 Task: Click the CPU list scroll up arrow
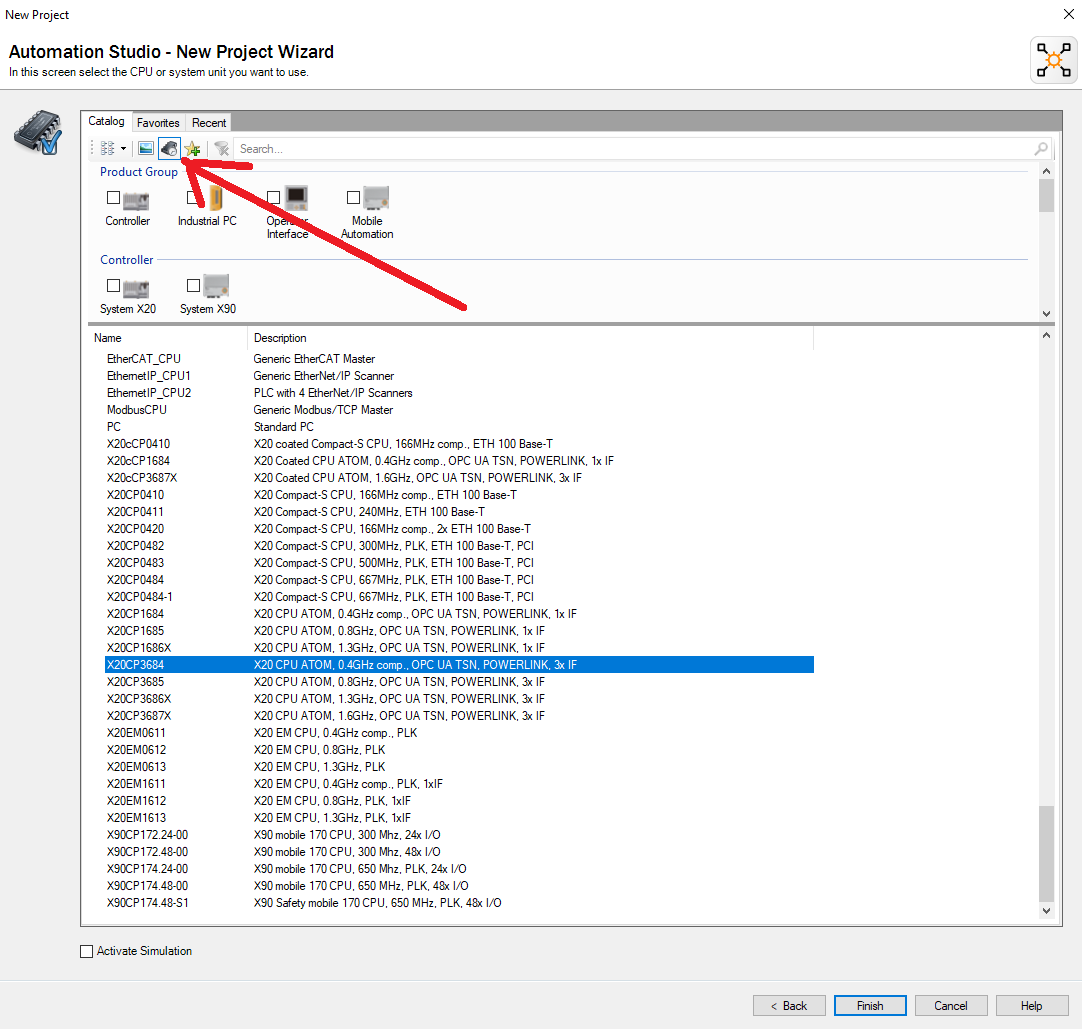pos(1046,335)
